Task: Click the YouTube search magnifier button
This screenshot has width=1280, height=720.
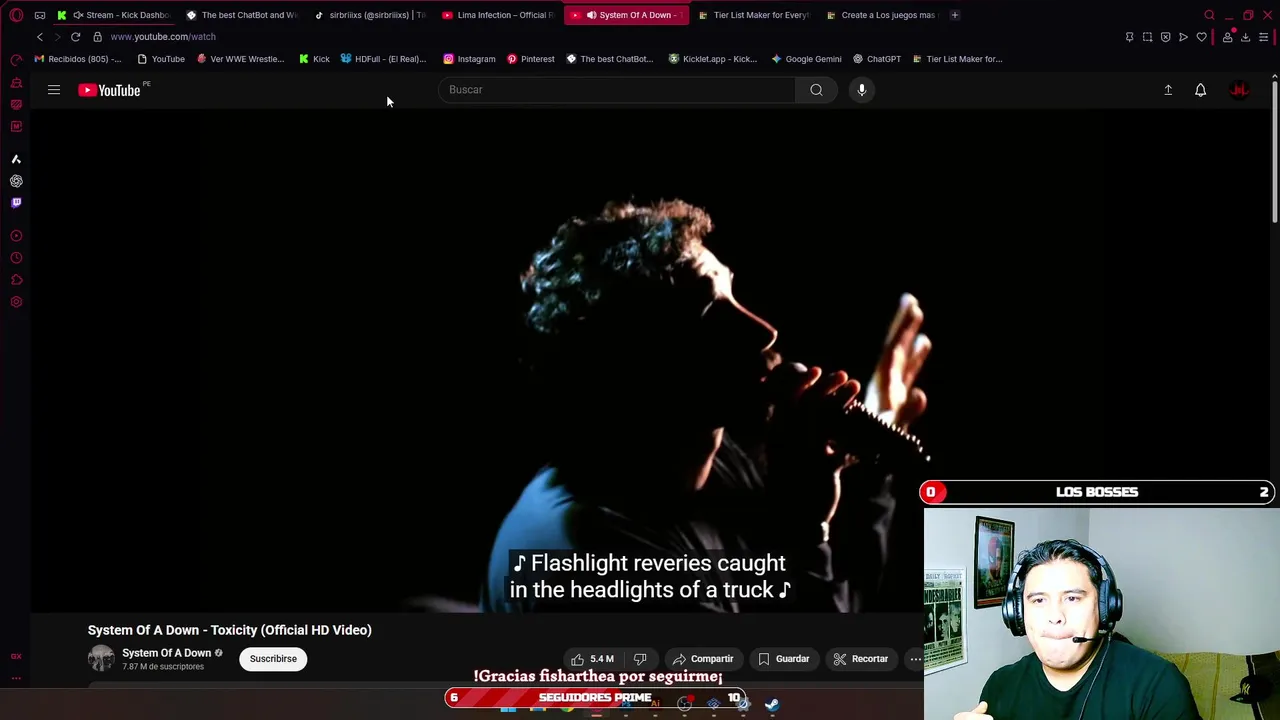Action: point(816,90)
